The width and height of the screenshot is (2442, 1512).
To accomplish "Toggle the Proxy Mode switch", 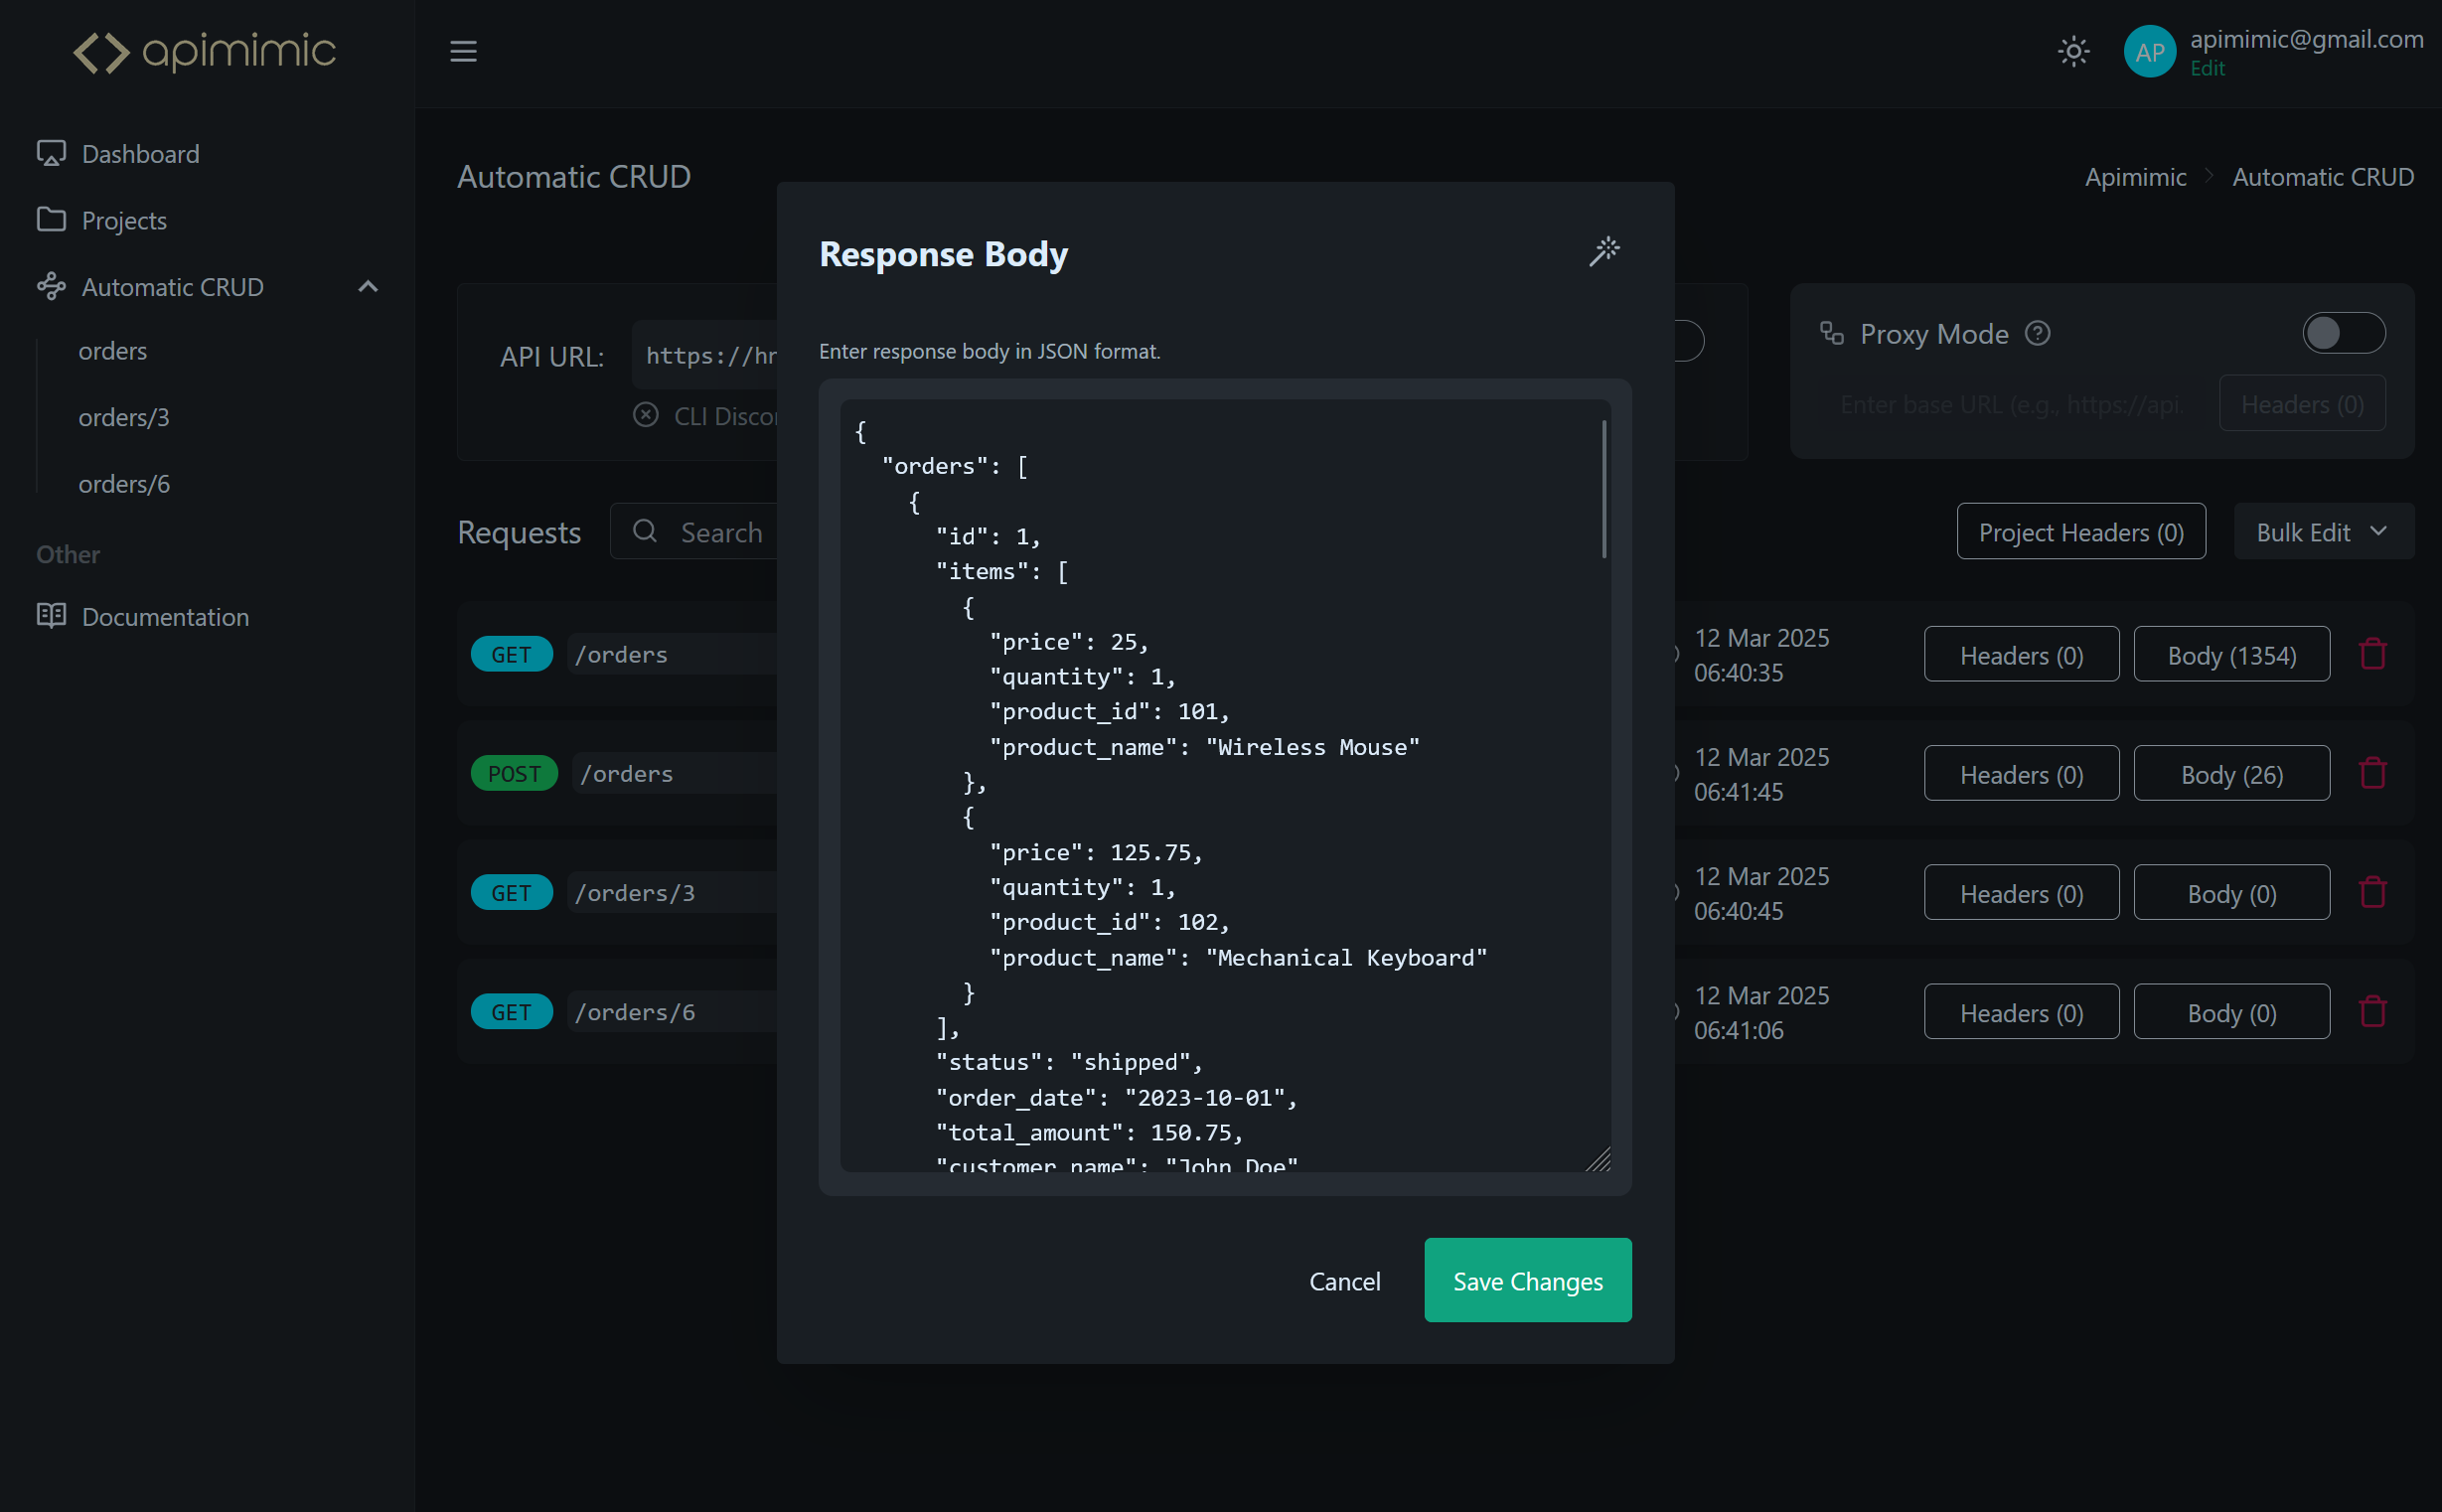I will click(2343, 333).
